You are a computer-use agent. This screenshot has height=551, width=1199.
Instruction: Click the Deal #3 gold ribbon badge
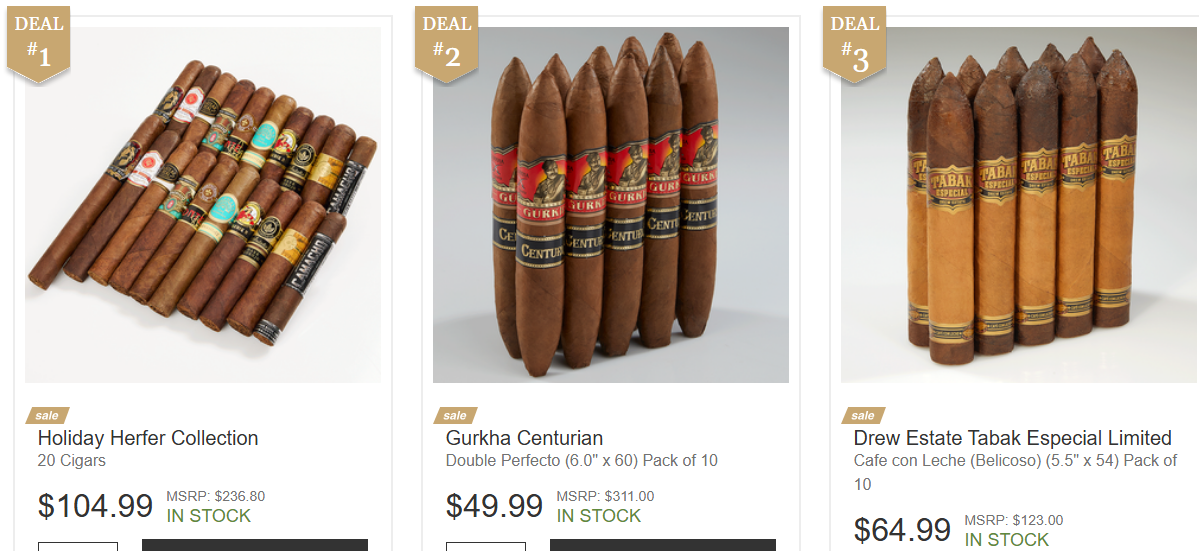click(854, 44)
